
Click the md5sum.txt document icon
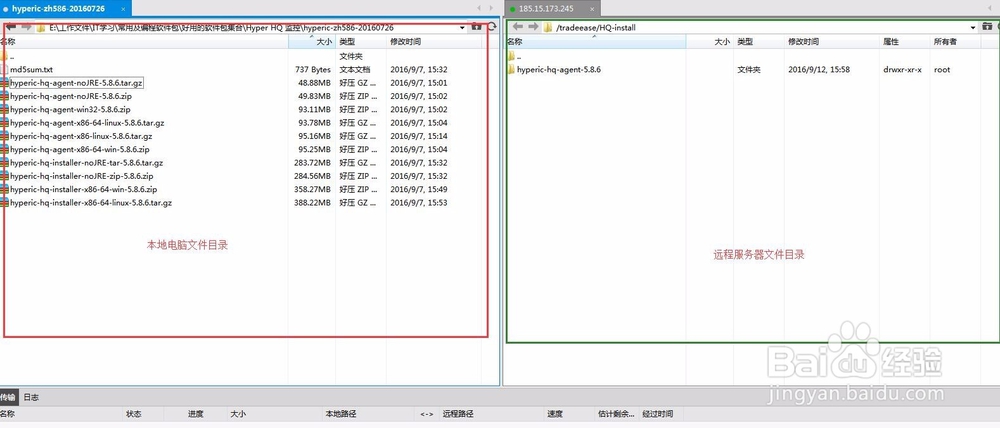click(x=4, y=70)
